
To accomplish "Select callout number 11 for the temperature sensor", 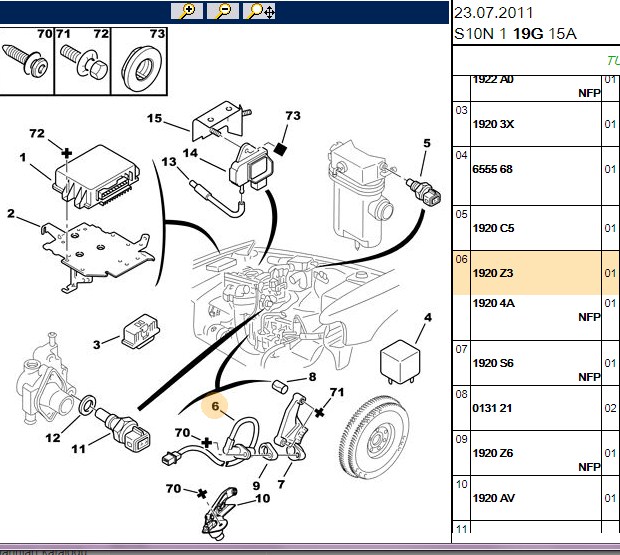I will tap(78, 449).
